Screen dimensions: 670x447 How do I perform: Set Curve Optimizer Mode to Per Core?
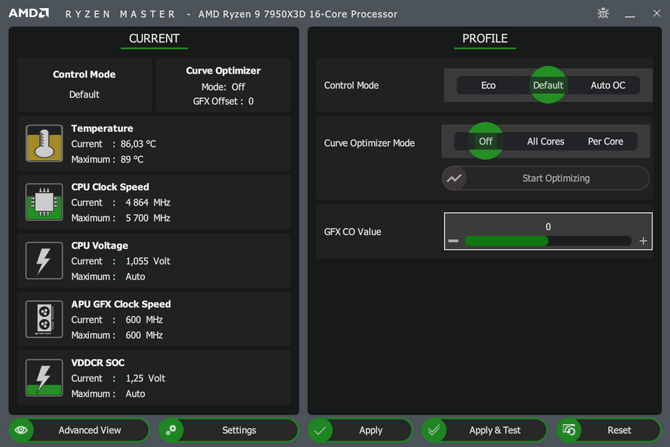605,141
